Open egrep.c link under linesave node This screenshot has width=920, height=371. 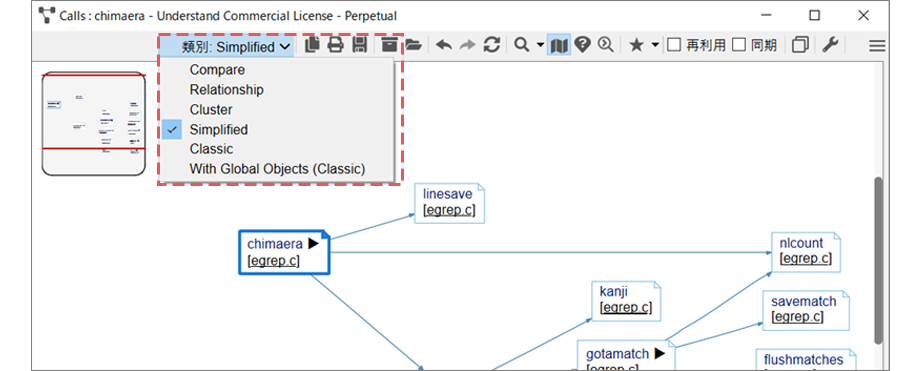click(x=449, y=210)
